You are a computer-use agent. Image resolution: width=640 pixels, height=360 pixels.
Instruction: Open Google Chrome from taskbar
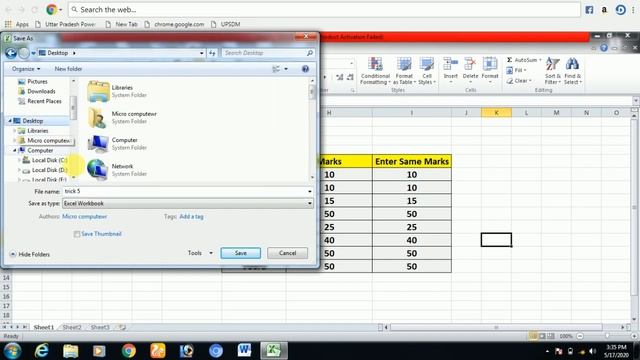pos(129,351)
